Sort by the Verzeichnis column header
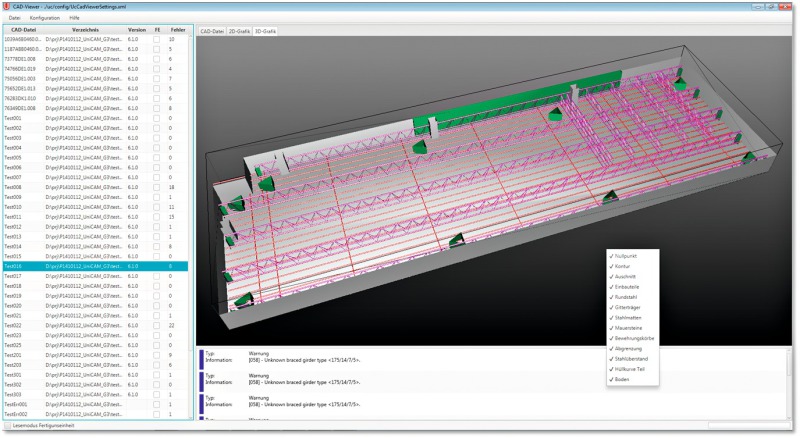The image size is (800, 438). tap(85, 30)
